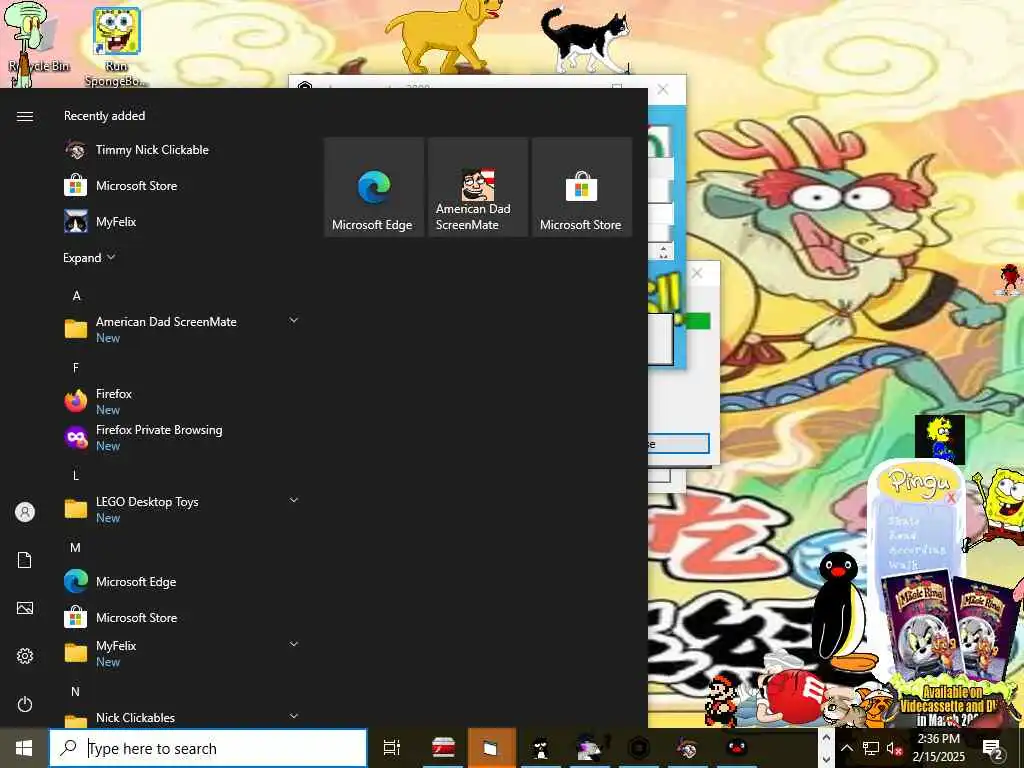
Task: Open the Settings gear in Start sidebar
Action: (x=25, y=656)
